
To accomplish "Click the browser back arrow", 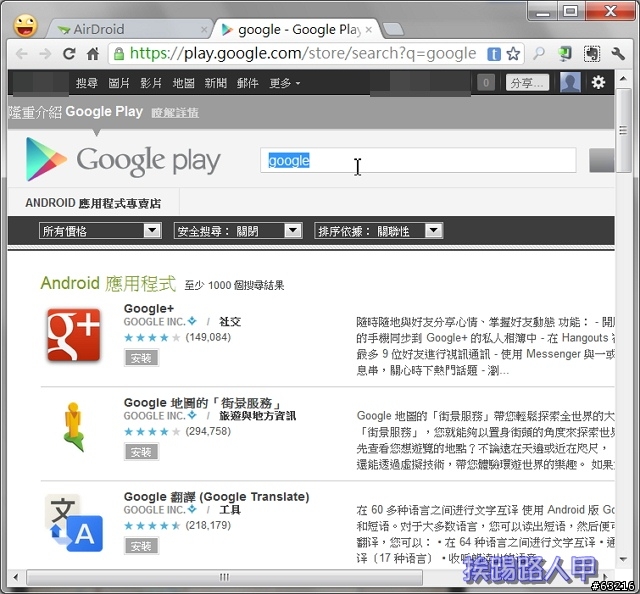I will pos(21,53).
